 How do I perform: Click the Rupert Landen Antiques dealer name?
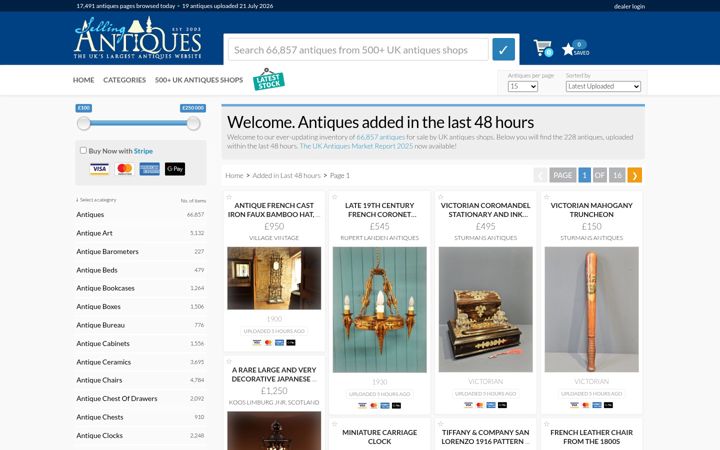pos(380,238)
